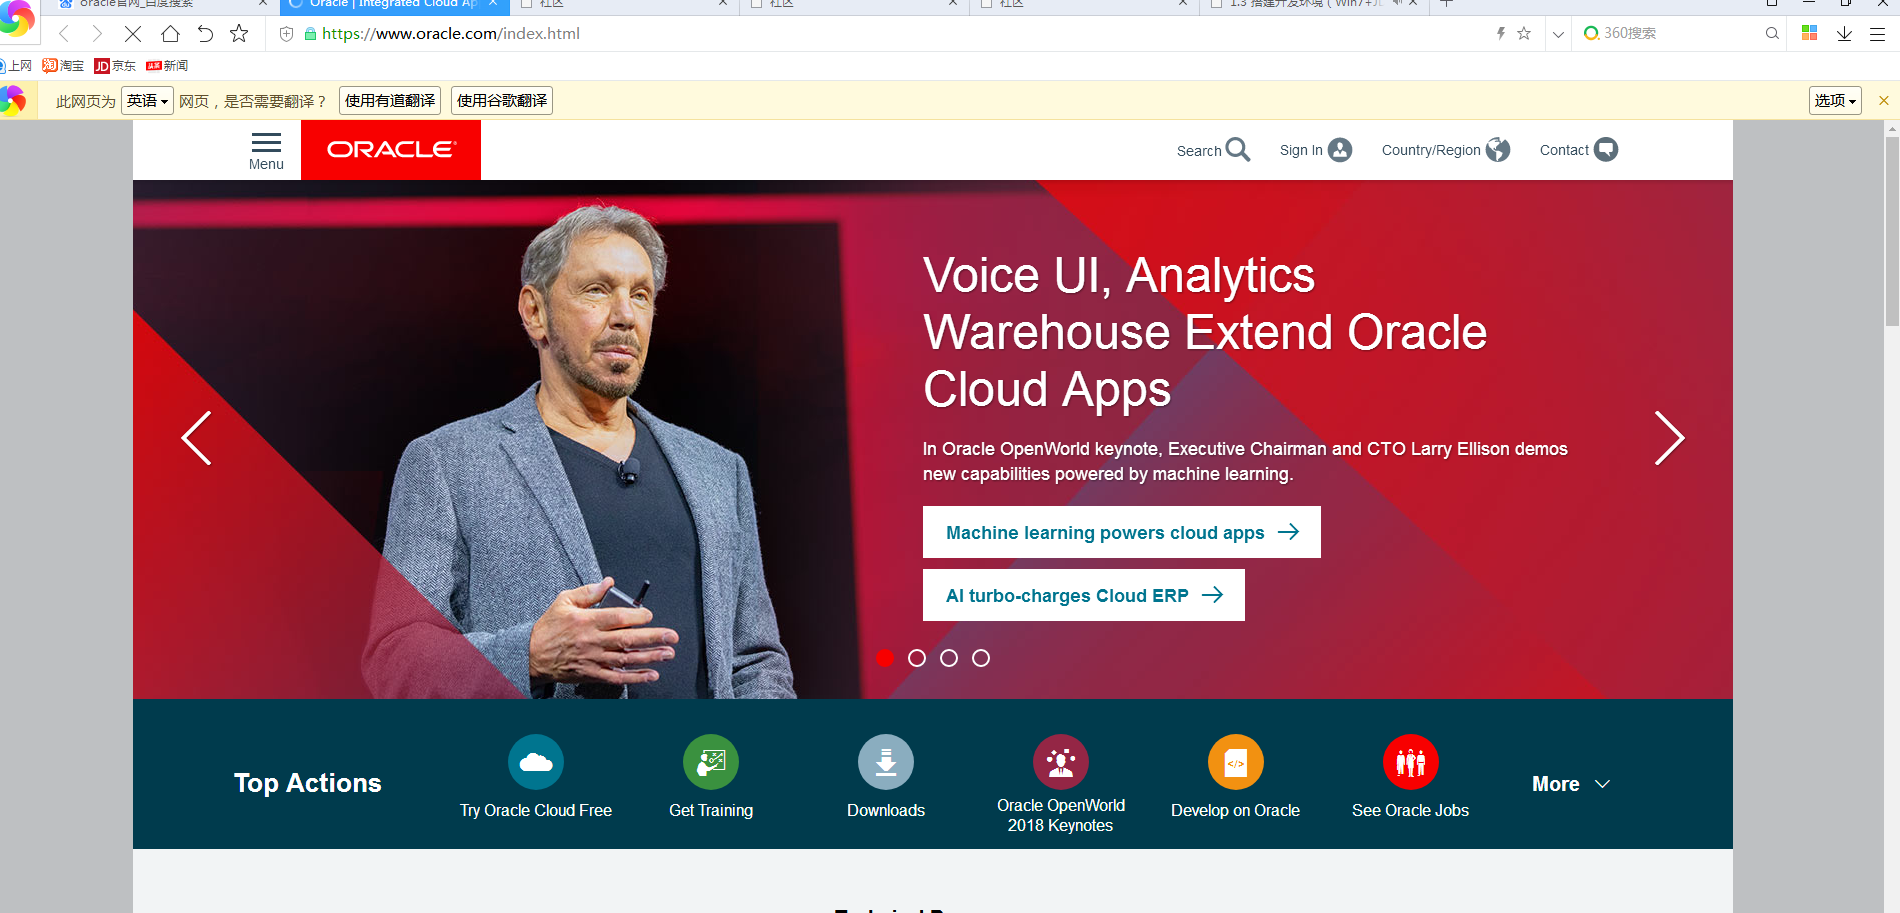Open a new tab with plus button
Screen dimensions: 1900x913
click(1446, 4)
